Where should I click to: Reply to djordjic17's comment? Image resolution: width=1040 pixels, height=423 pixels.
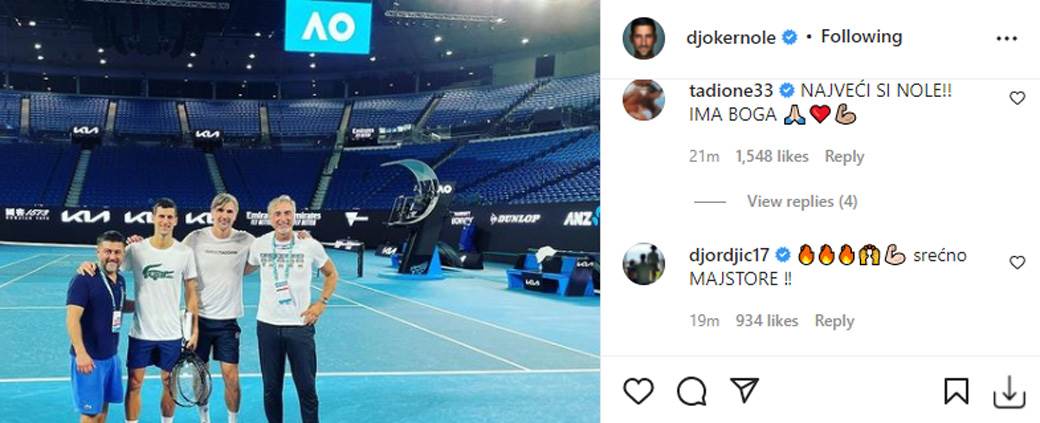[x=834, y=321]
